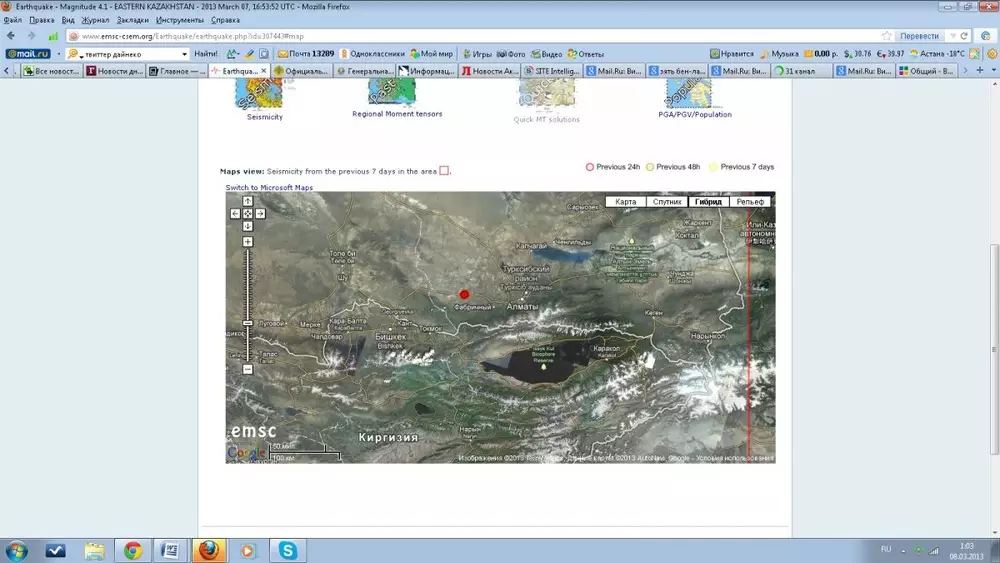The height and width of the screenshot is (563, 1000).
Task: Click the map zoom slider handle
Action: (x=248, y=323)
